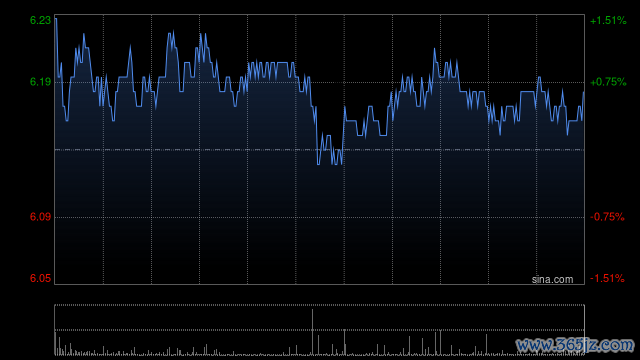This screenshot has height=360, width=640.
Task: Click the sina.com source text
Action: pos(552,280)
